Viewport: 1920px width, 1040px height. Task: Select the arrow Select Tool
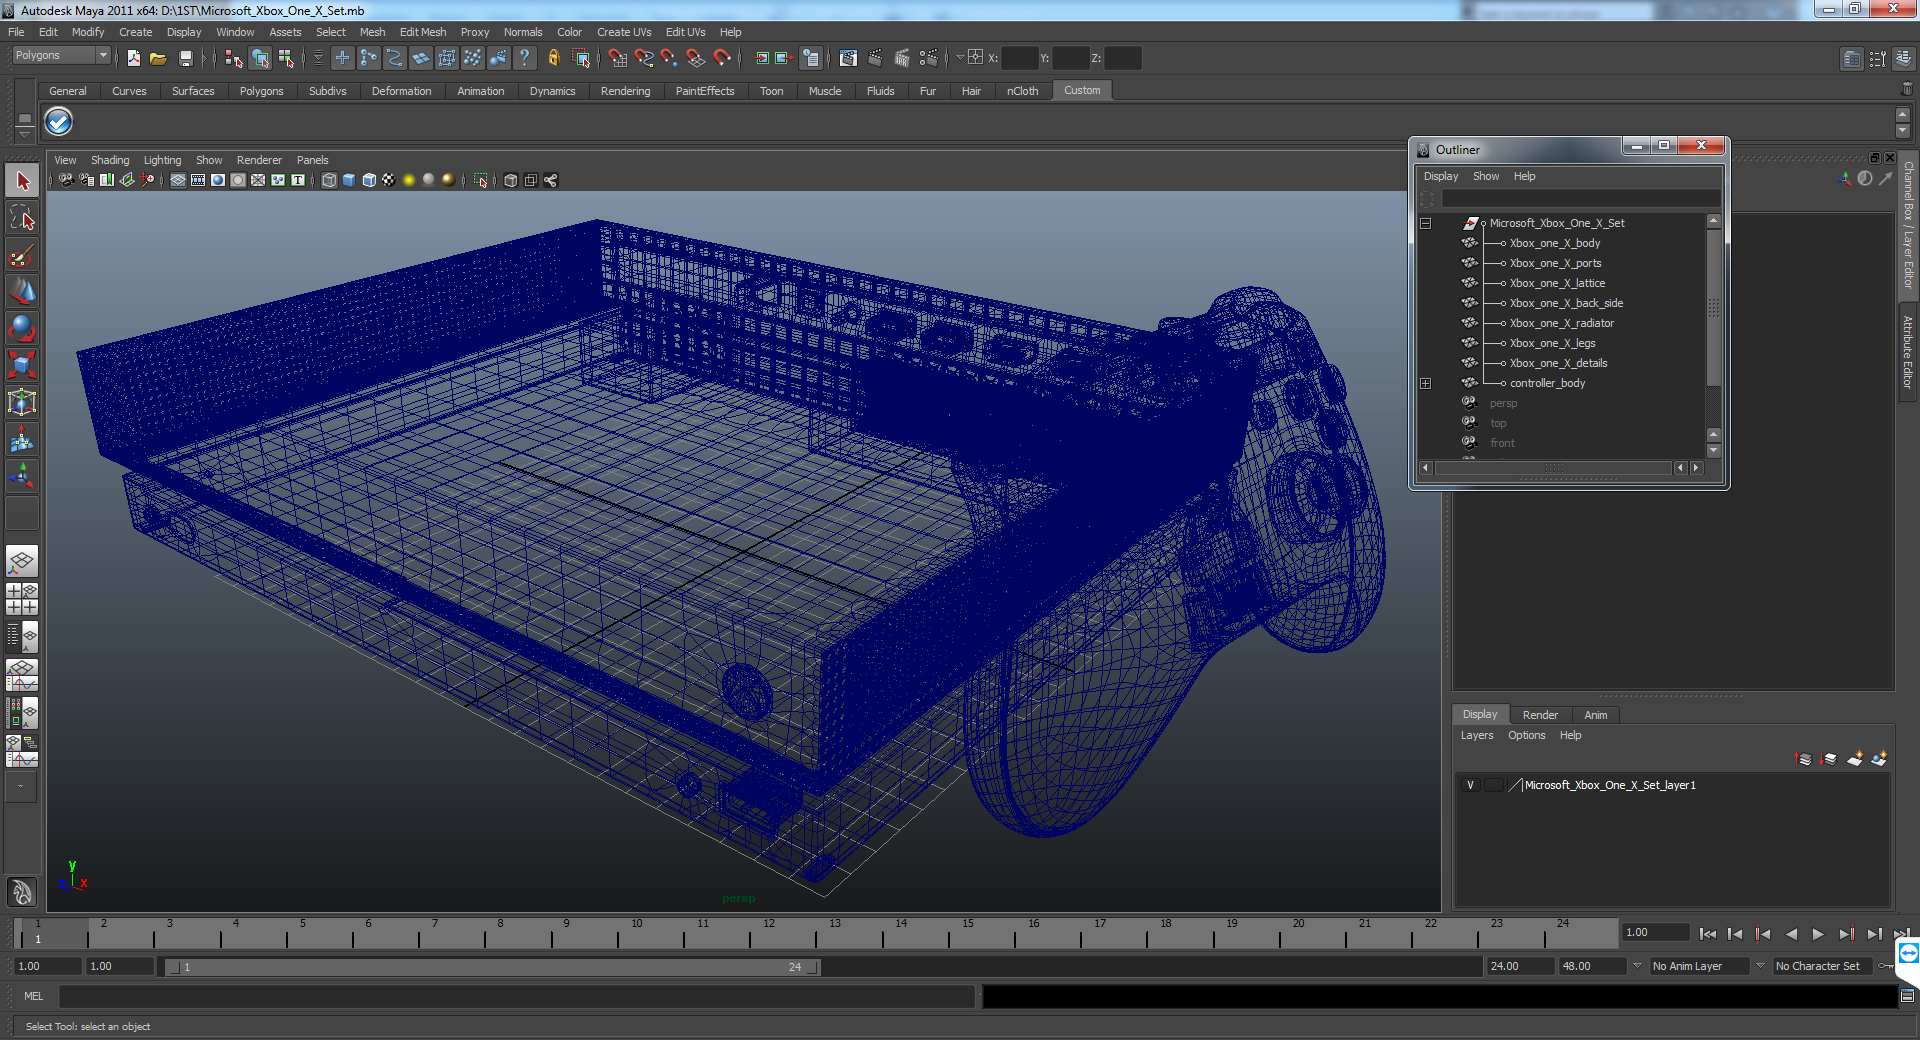pos(22,181)
